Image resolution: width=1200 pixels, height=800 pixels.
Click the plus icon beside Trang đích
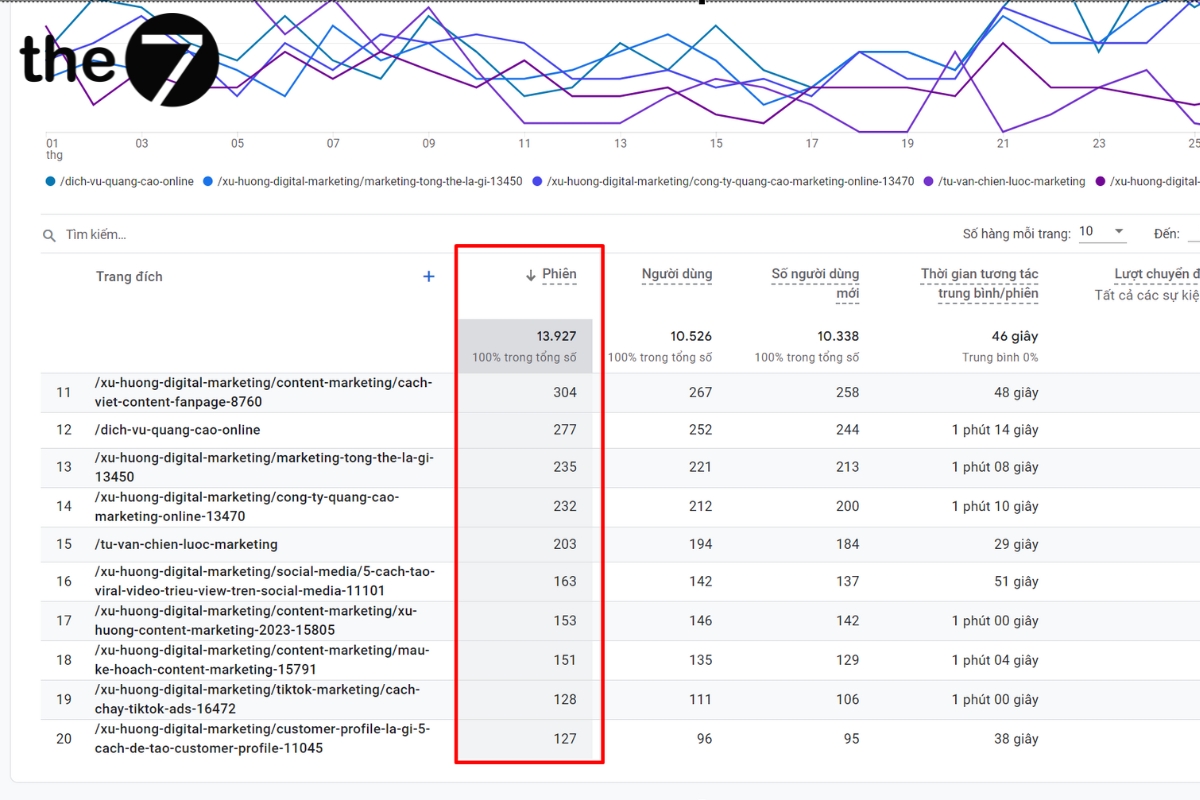428,276
